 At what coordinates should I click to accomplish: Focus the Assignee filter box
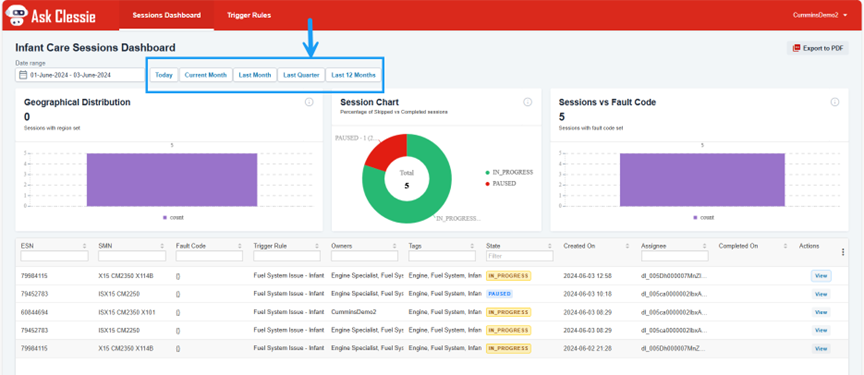tap(675, 256)
